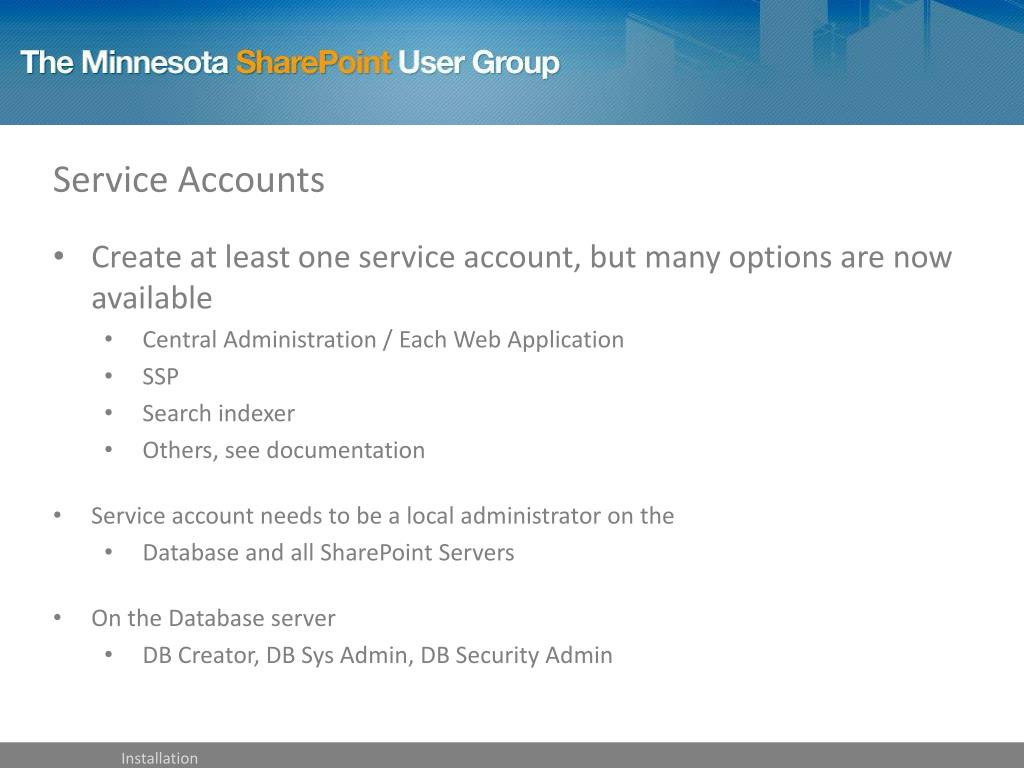Click the bullet dot before 'Create at least'
1024x768 pixels.
coord(59,256)
